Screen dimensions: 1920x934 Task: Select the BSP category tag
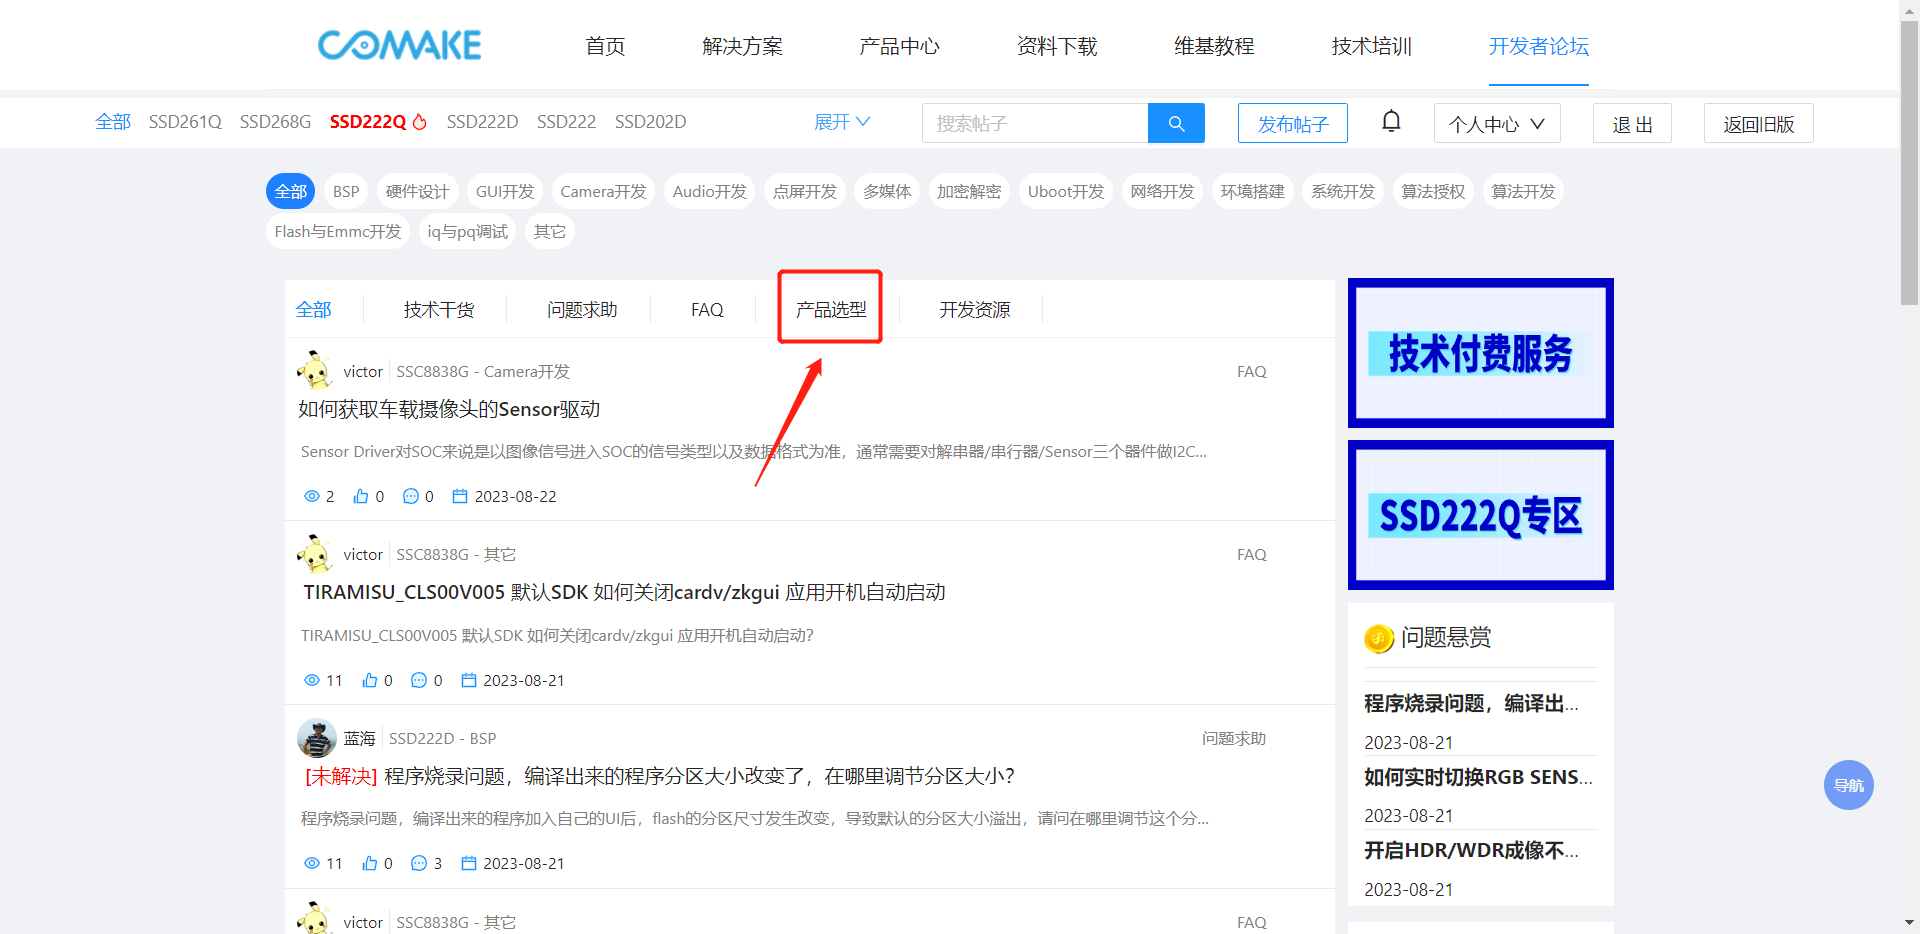pyautogui.click(x=346, y=191)
